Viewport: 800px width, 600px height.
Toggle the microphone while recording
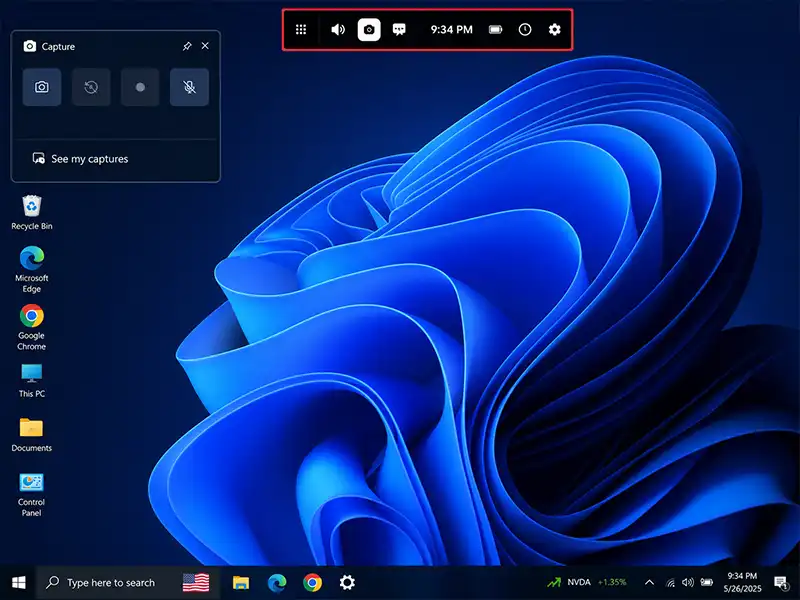click(x=189, y=87)
